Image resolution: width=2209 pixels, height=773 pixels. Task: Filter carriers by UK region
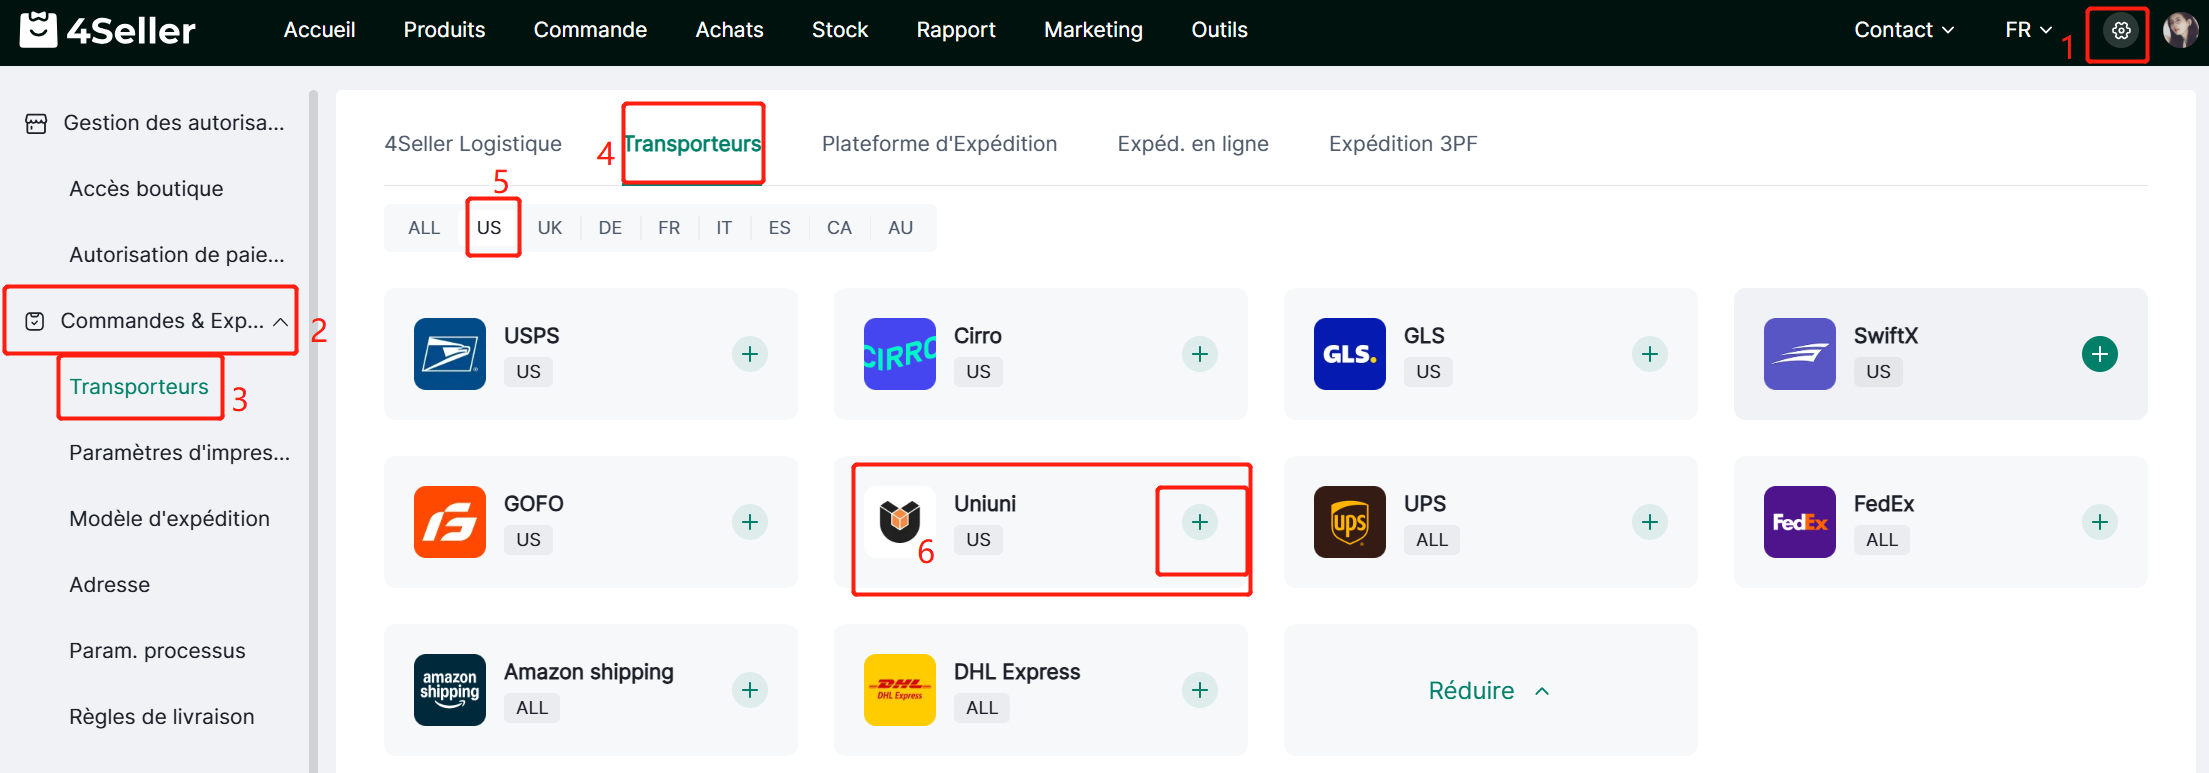pos(550,228)
